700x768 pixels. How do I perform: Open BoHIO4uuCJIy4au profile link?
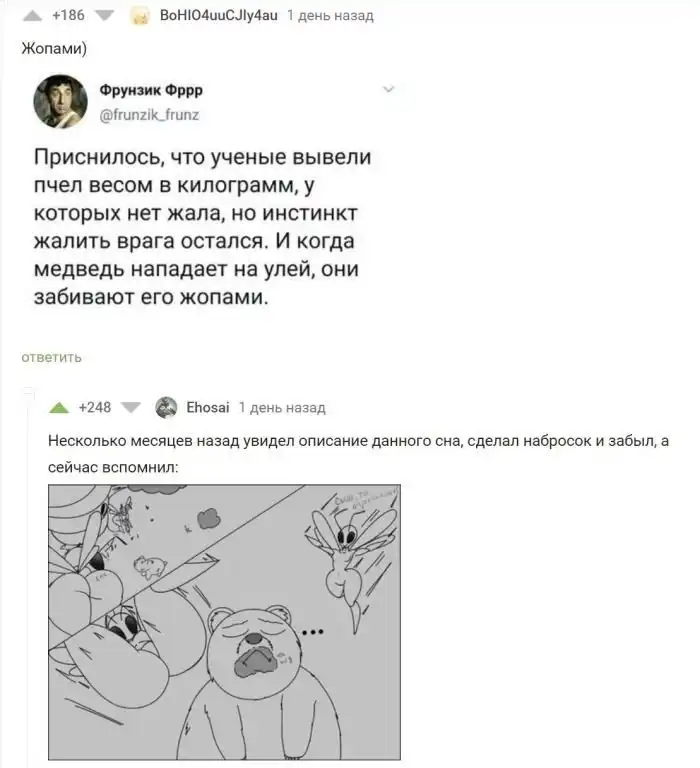(x=218, y=16)
